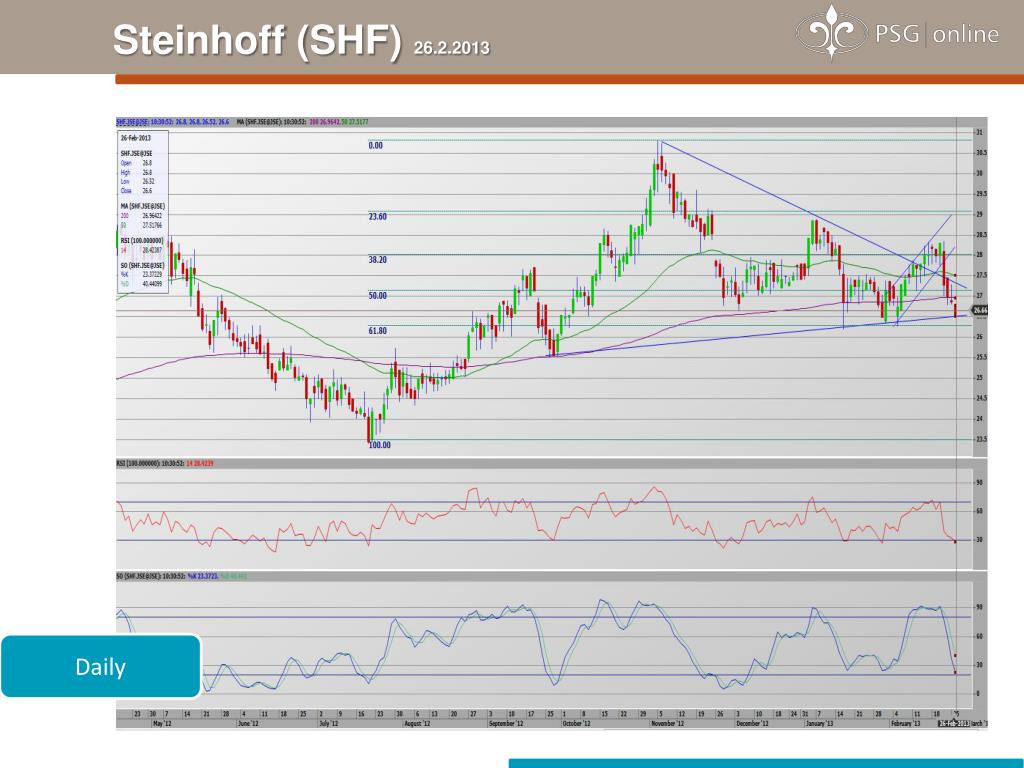Select the Steinhoff (SHF) slide title
The height and width of the screenshot is (768, 1024).
click(x=257, y=40)
